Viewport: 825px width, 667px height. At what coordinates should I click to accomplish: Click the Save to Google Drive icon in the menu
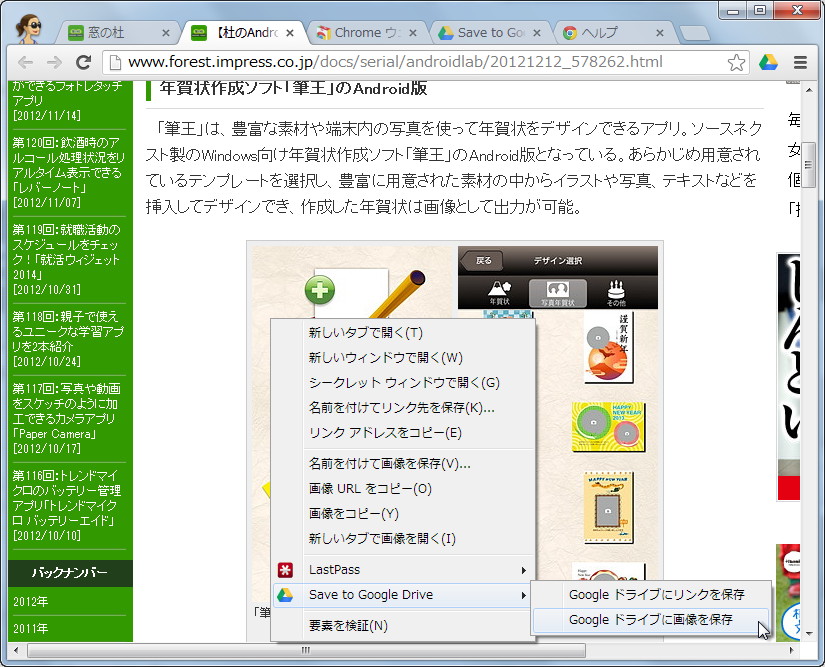click(x=285, y=595)
